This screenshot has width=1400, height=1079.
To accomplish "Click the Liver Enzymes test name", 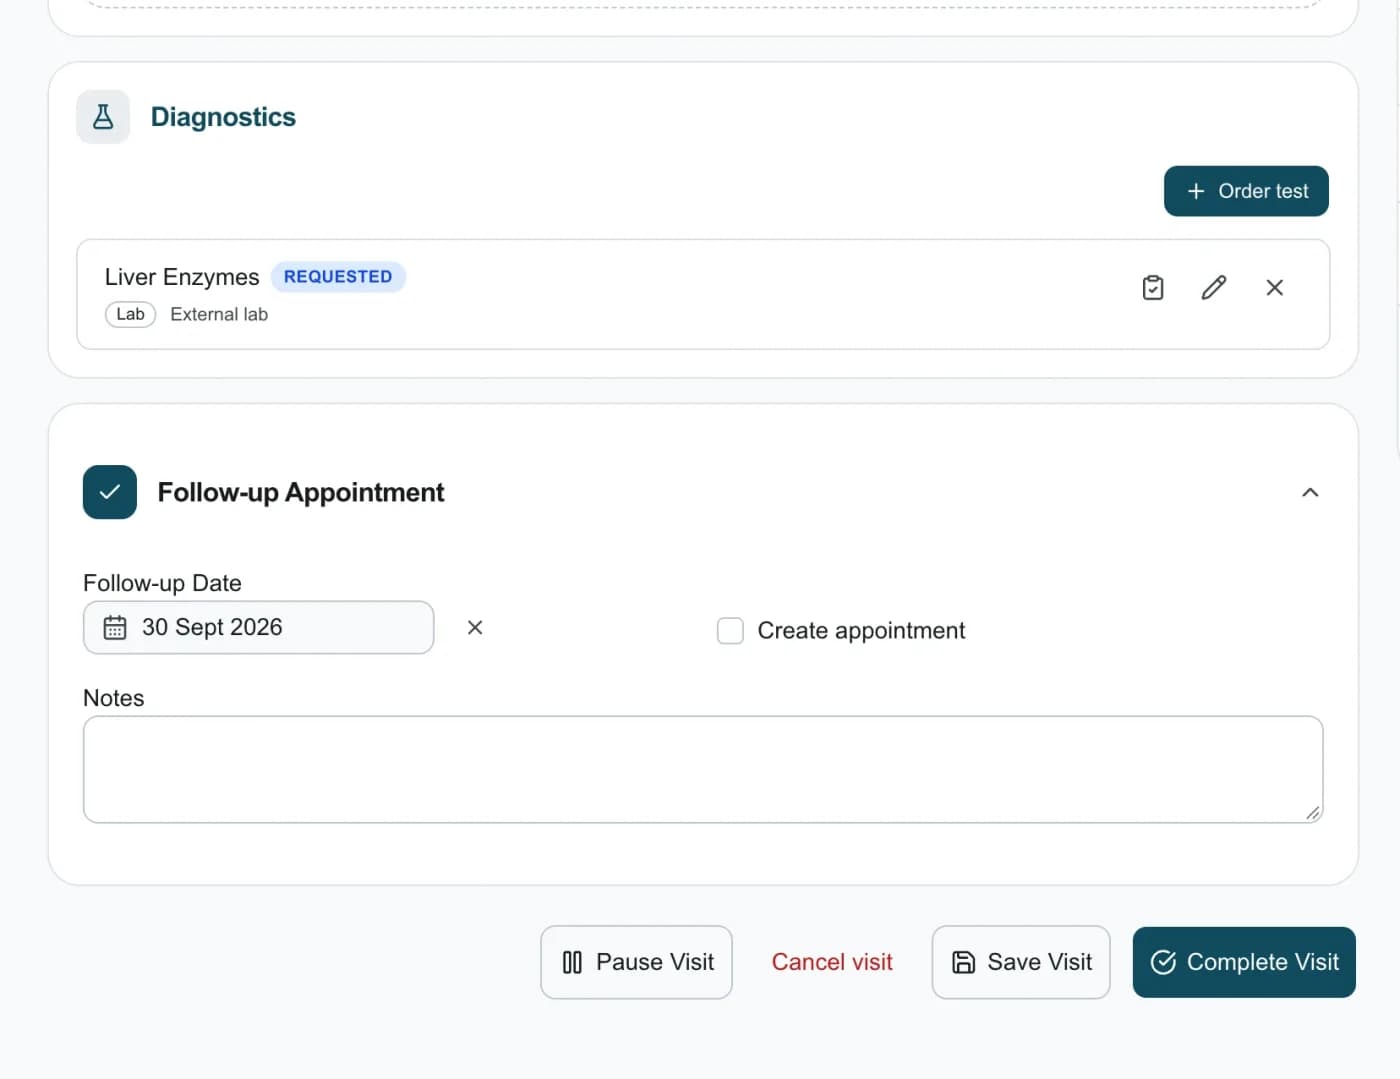I will click(182, 277).
